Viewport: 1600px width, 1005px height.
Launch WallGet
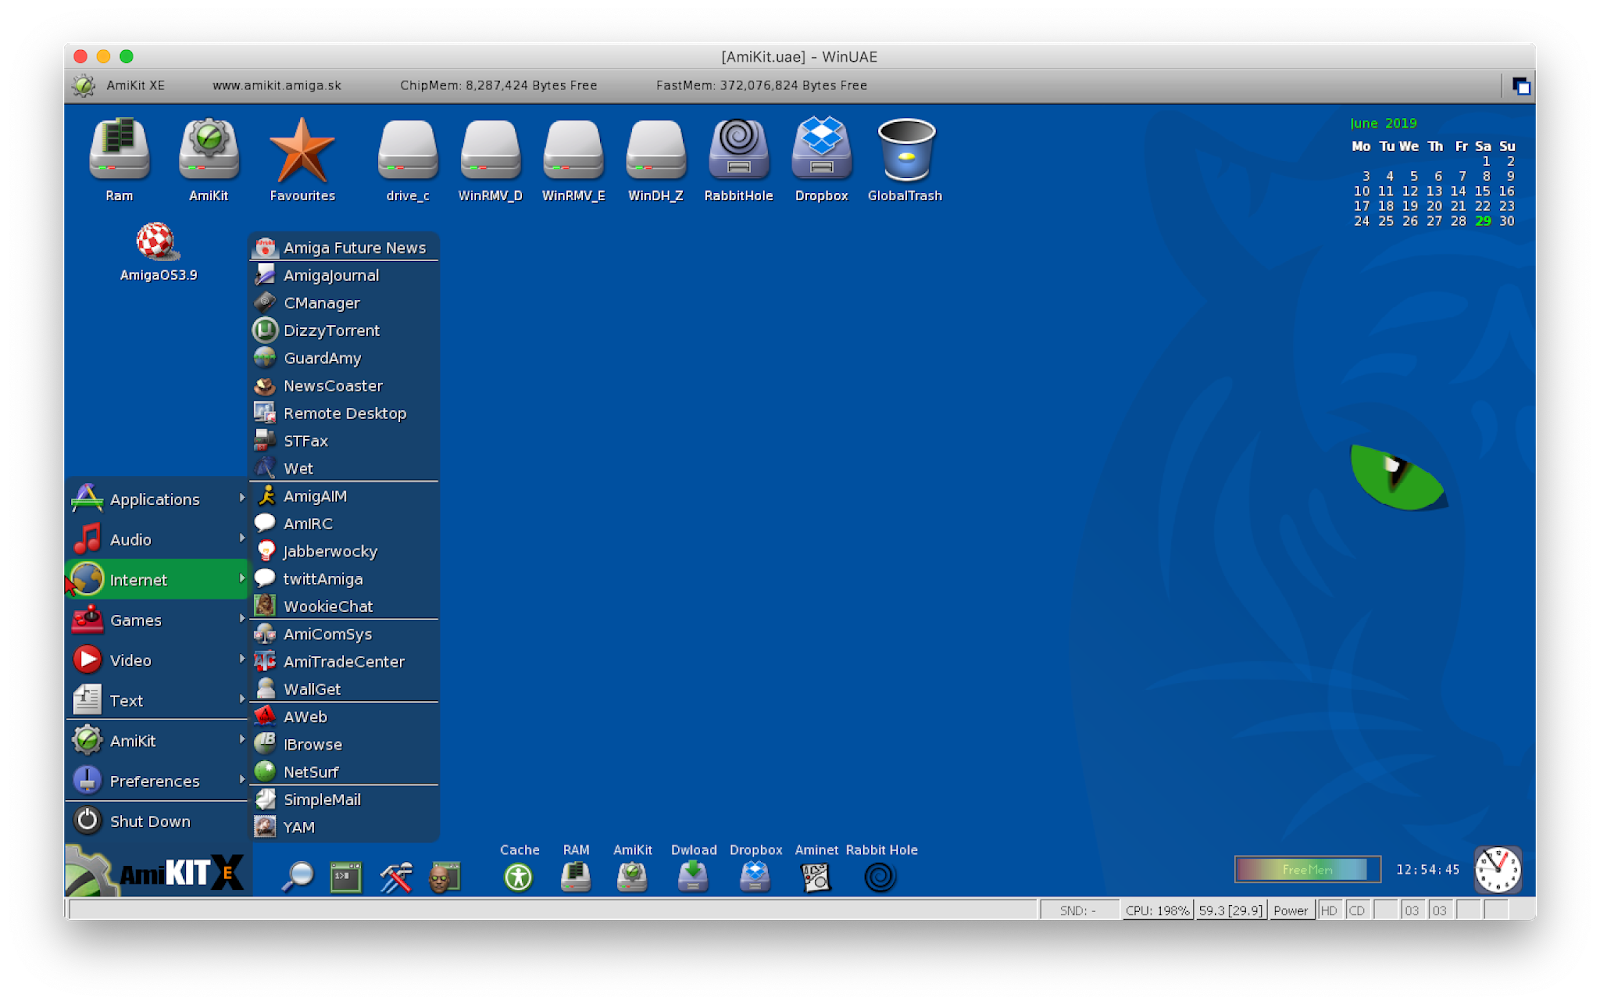coord(344,689)
